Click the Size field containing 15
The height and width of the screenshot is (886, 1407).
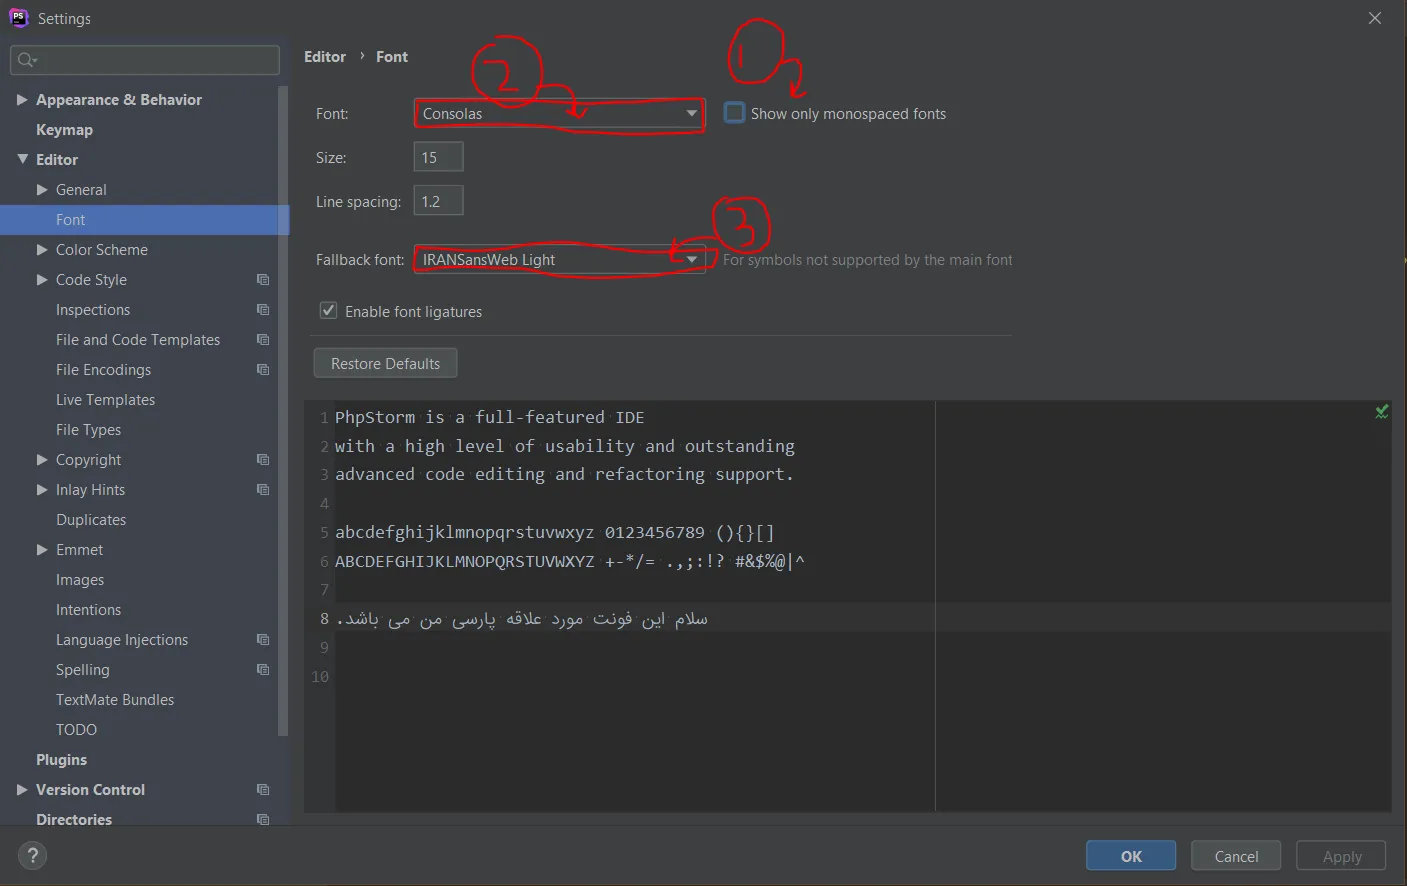click(438, 157)
